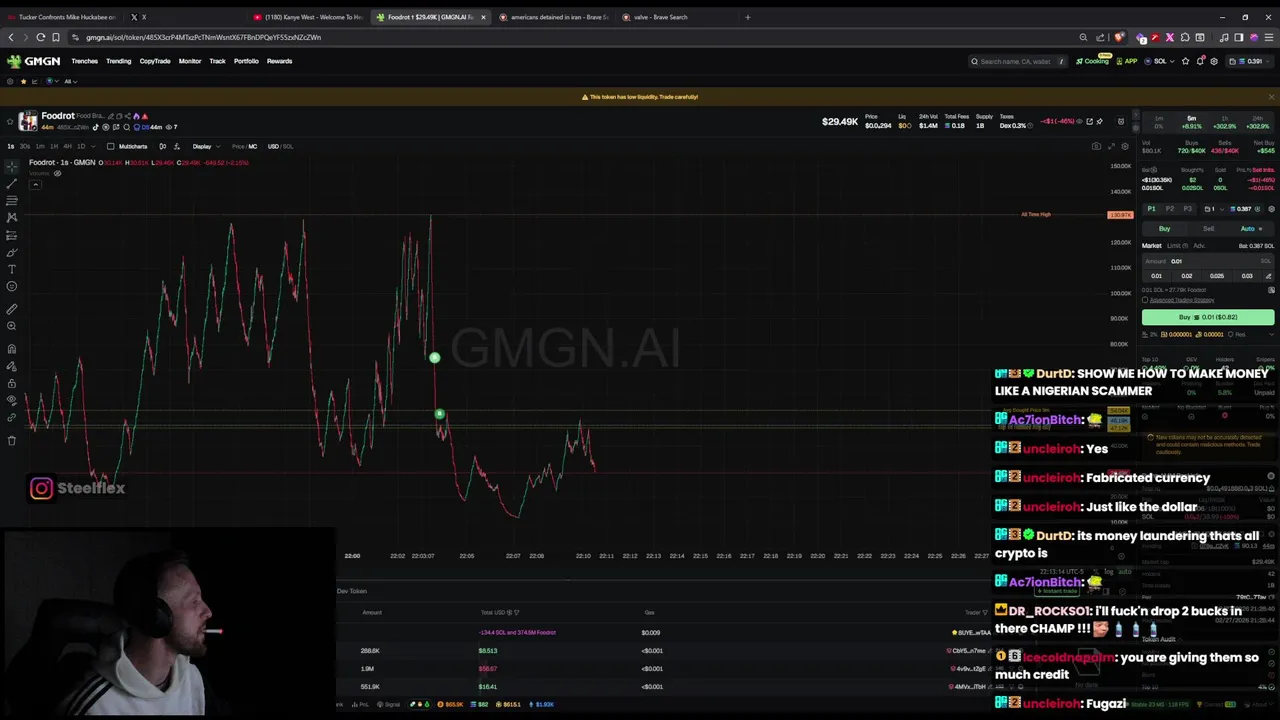The image size is (1280, 720).
Task: Expand the SOL chain dropdown
Action: coord(1160,61)
